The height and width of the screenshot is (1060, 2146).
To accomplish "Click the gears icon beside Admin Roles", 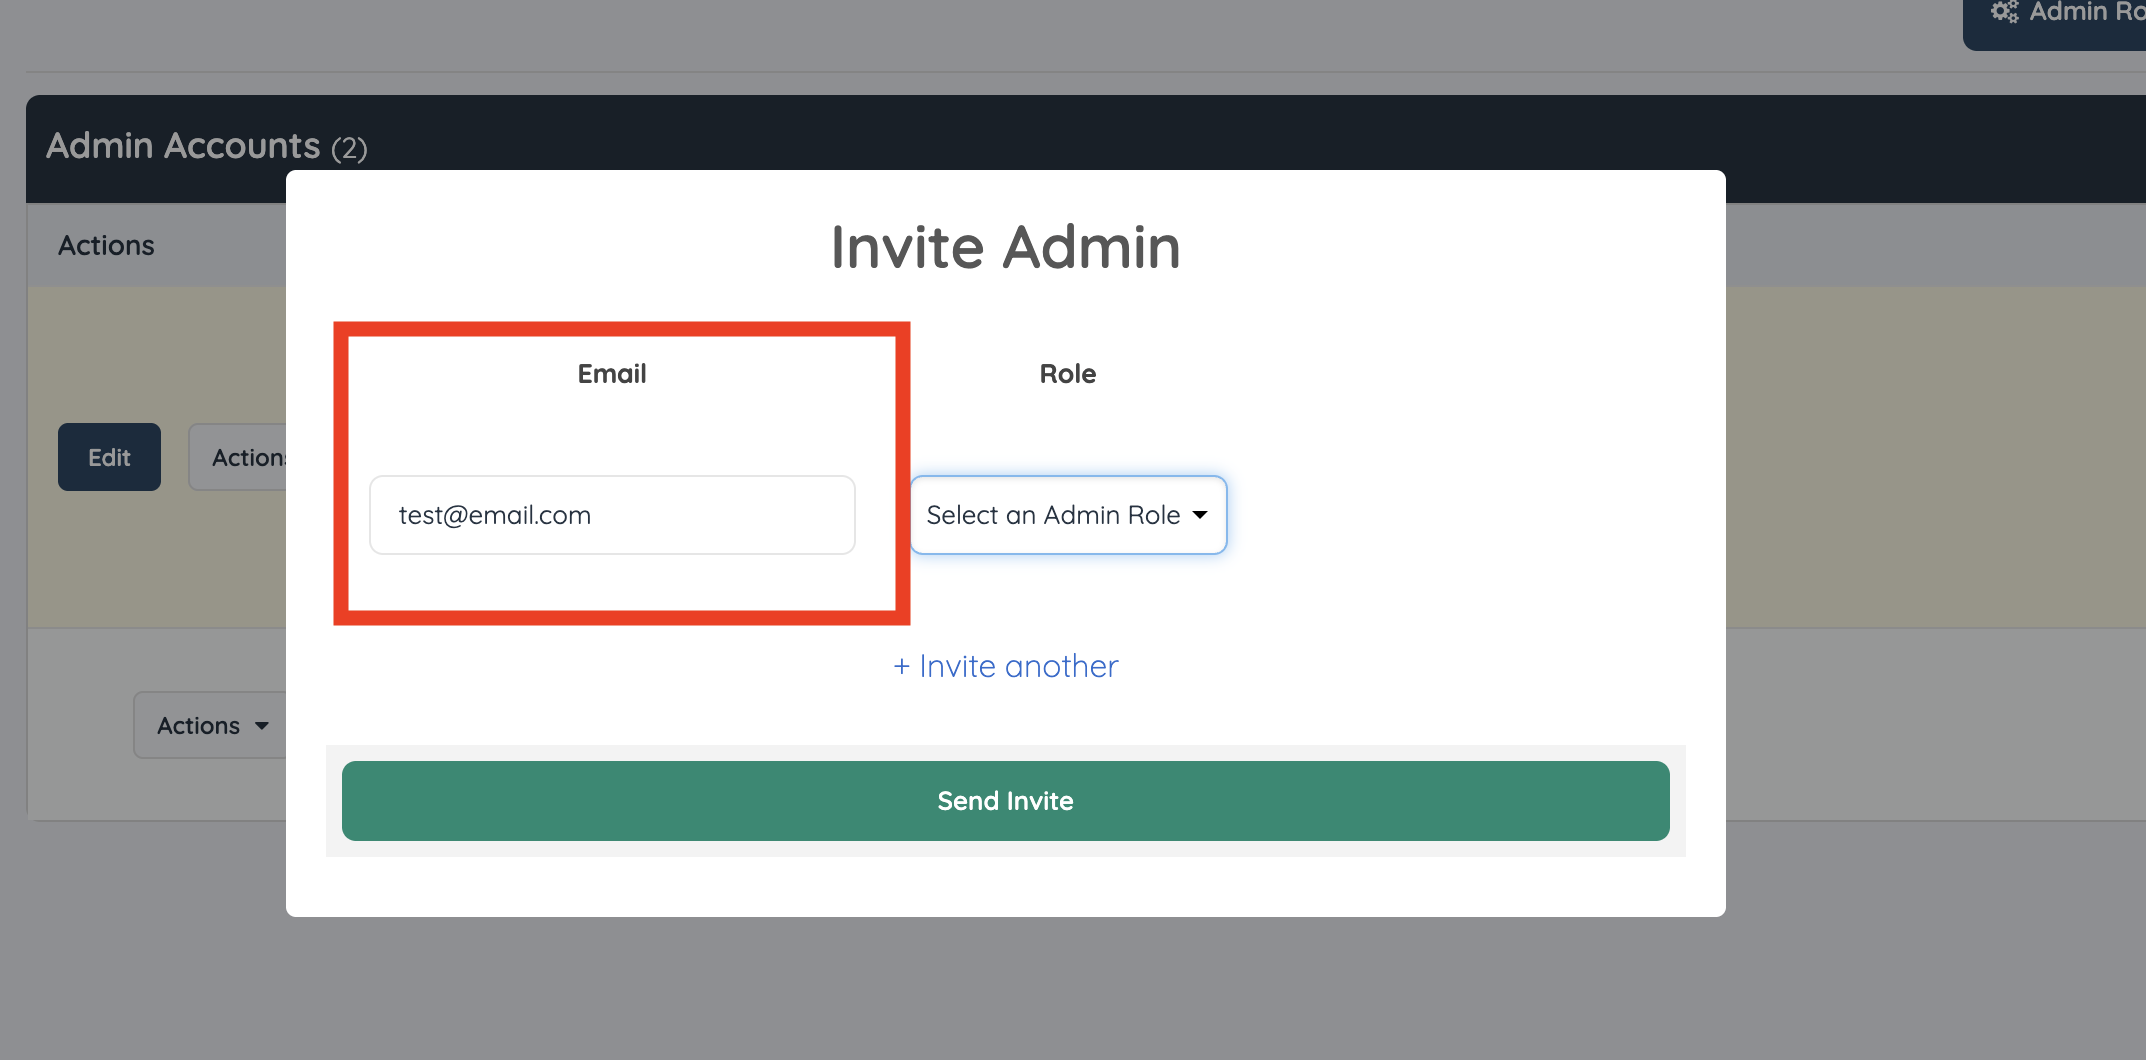I will (x=2004, y=12).
